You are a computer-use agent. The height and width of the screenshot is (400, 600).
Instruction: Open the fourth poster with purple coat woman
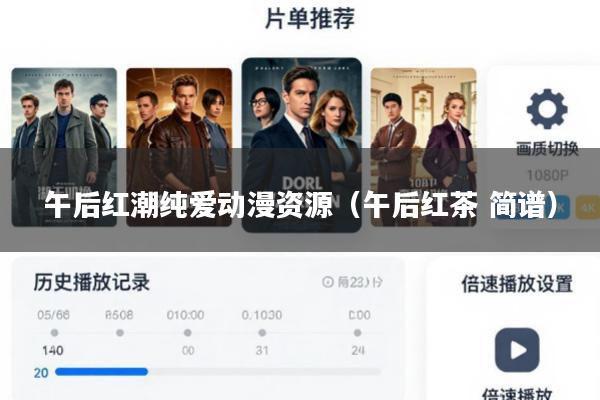[423, 147]
